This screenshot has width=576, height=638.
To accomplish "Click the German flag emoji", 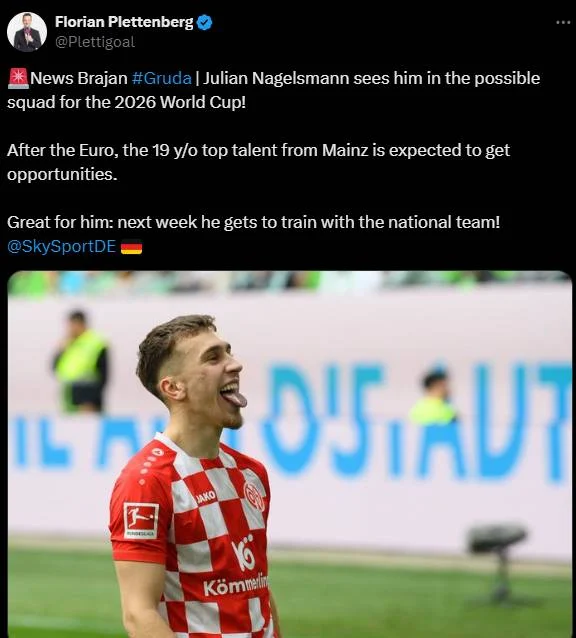I will coord(131,247).
